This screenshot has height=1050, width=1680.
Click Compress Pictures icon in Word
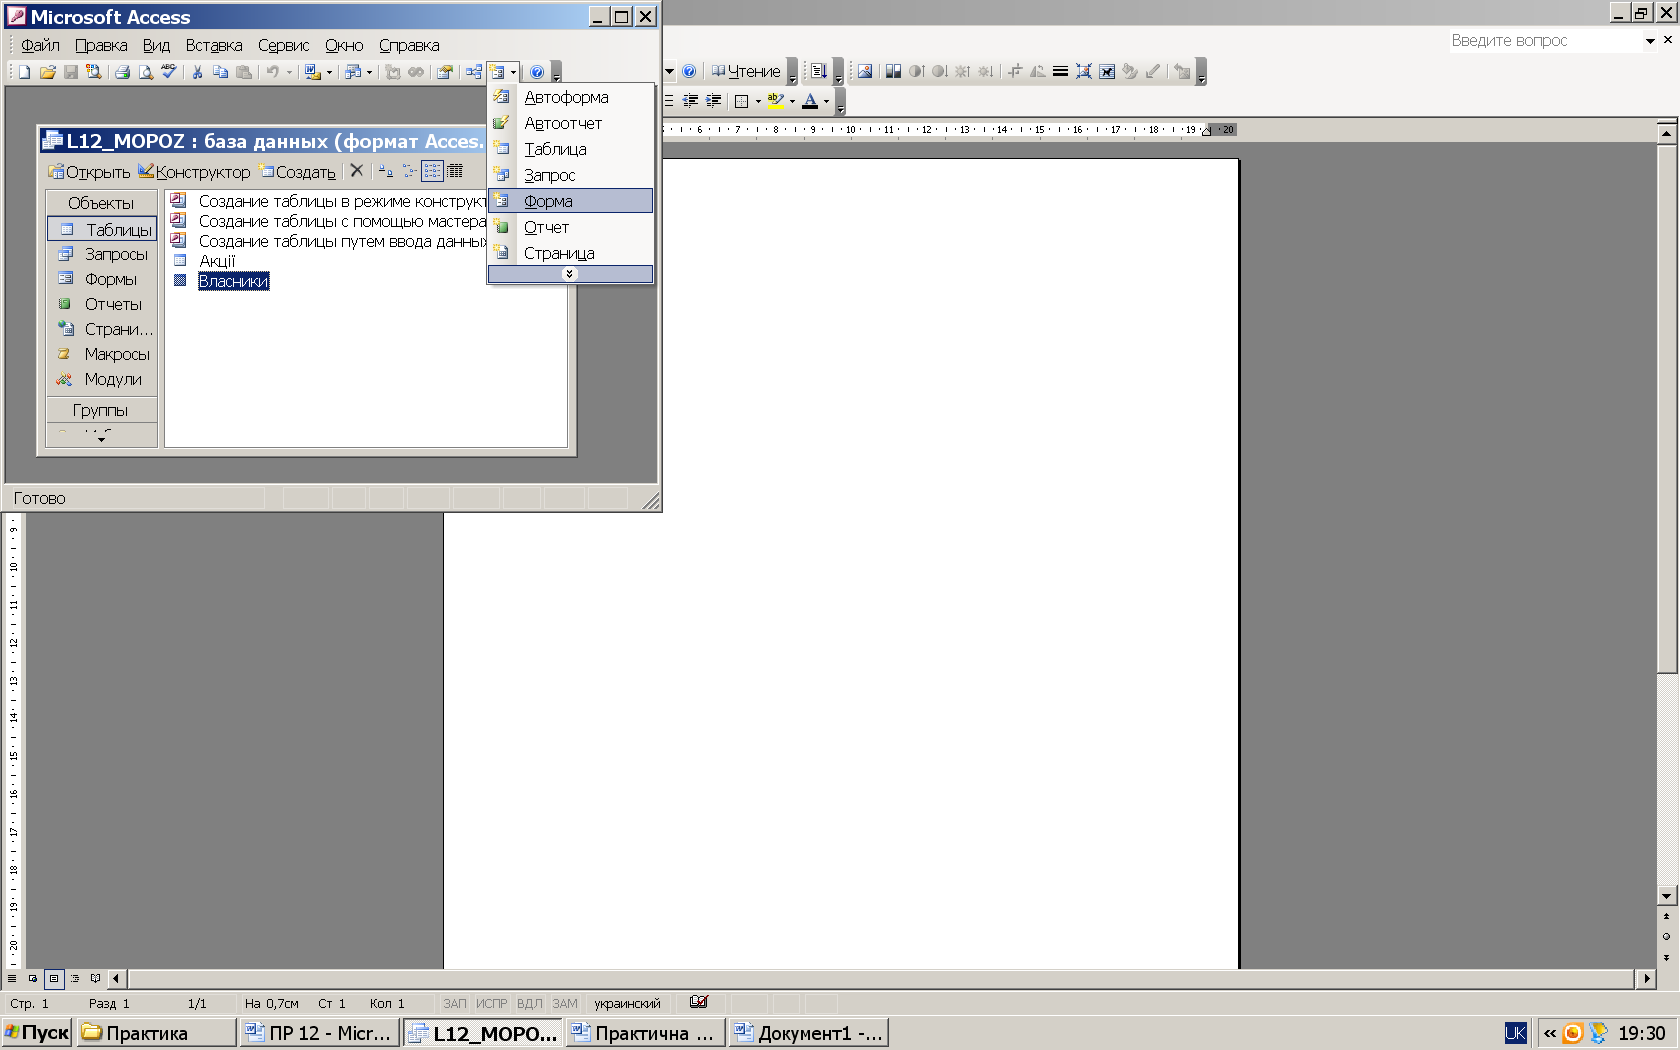tap(1083, 71)
